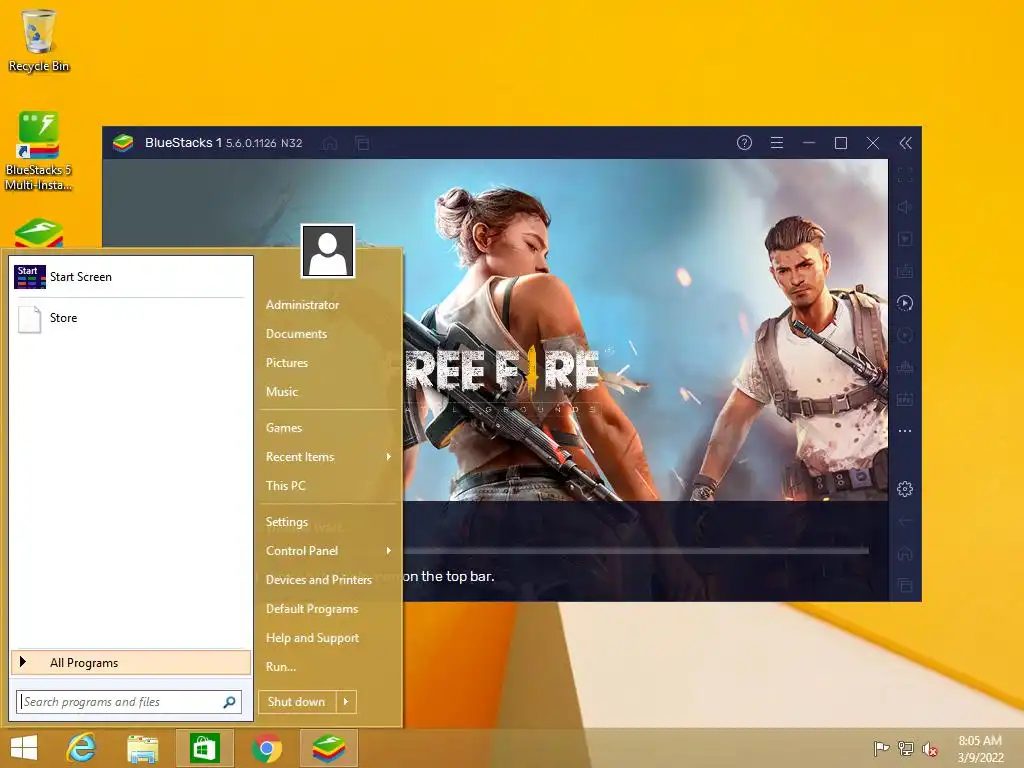
Task: Open Devices and Printers
Action: coord(319,580)
